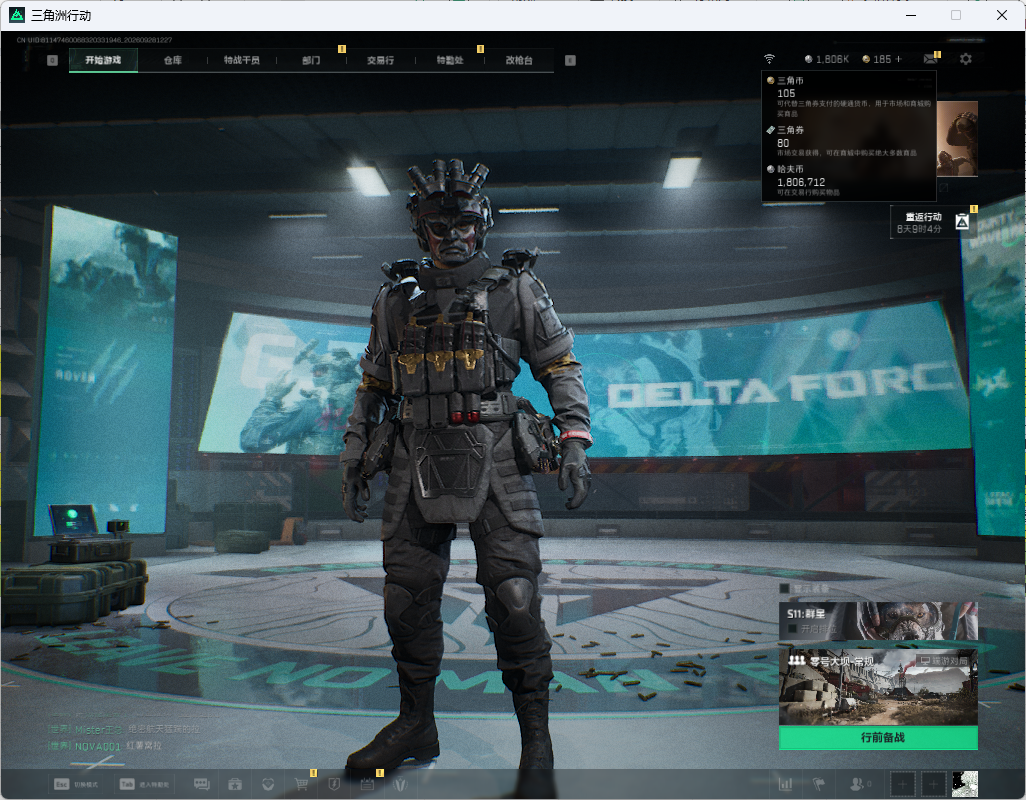Open the 开始游戏 tab
Screen dimensions: 1026x800
[103, 60]
